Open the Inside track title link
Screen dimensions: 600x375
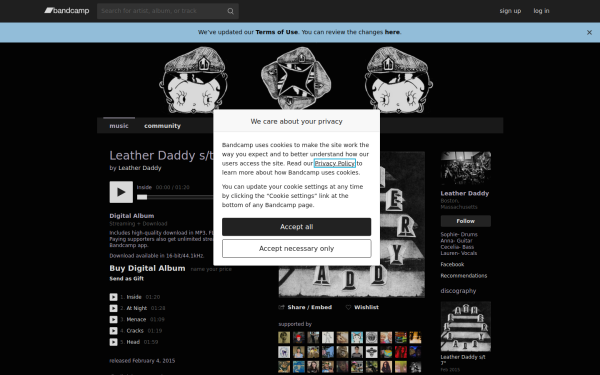pyautogui.click(x=134, y=297)
